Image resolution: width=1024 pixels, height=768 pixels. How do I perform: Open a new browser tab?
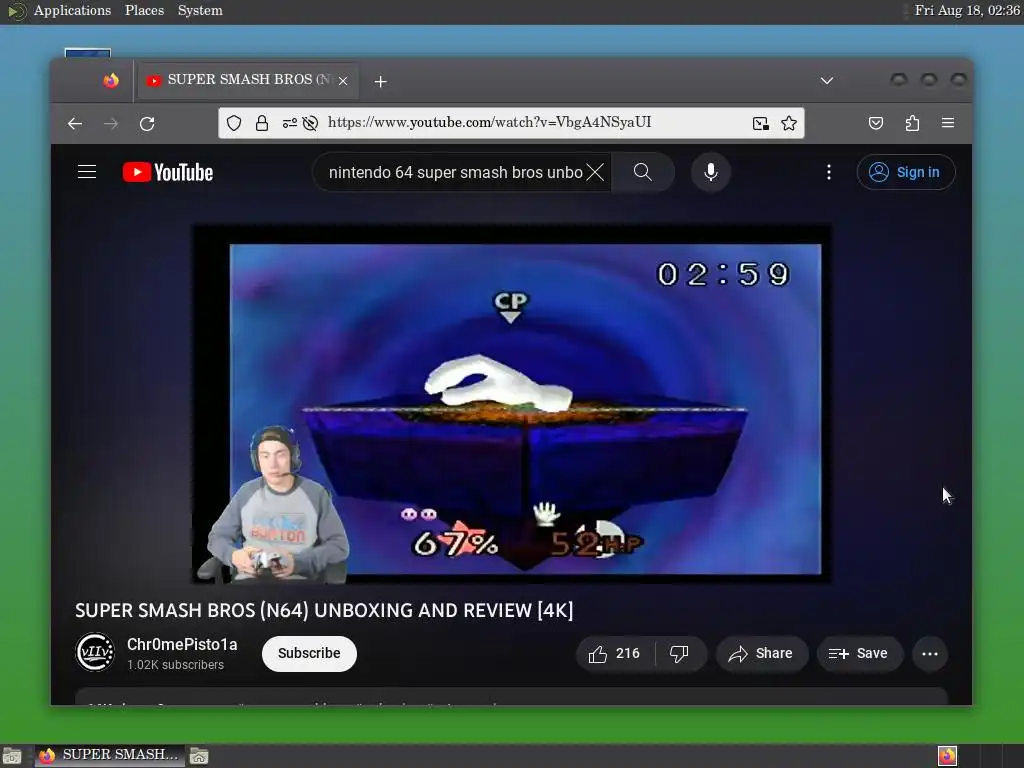coord(381,81)
